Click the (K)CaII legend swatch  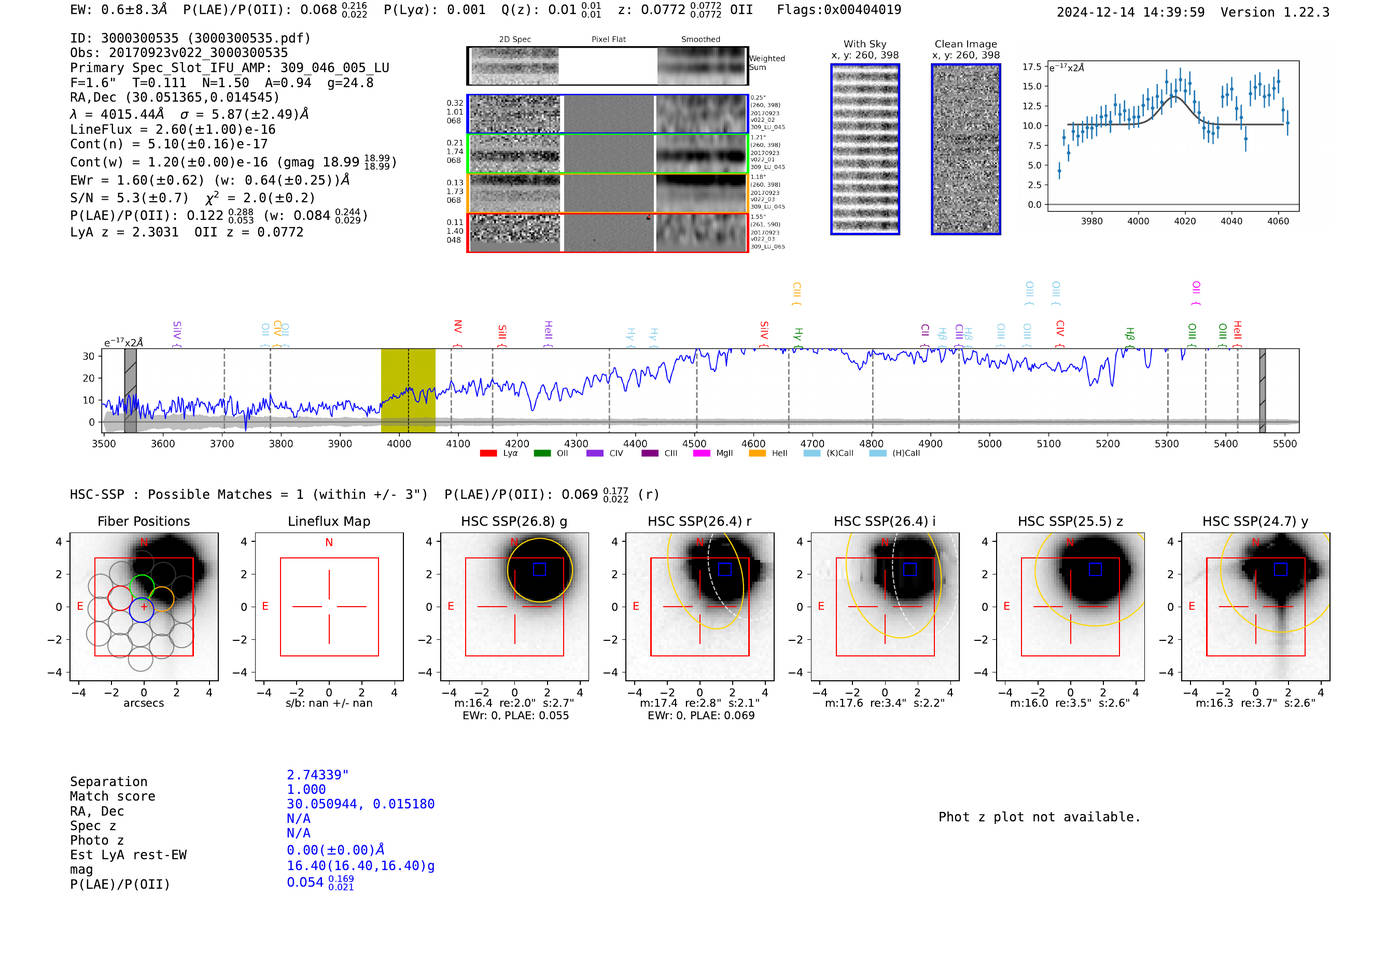(x=812, y=453)
